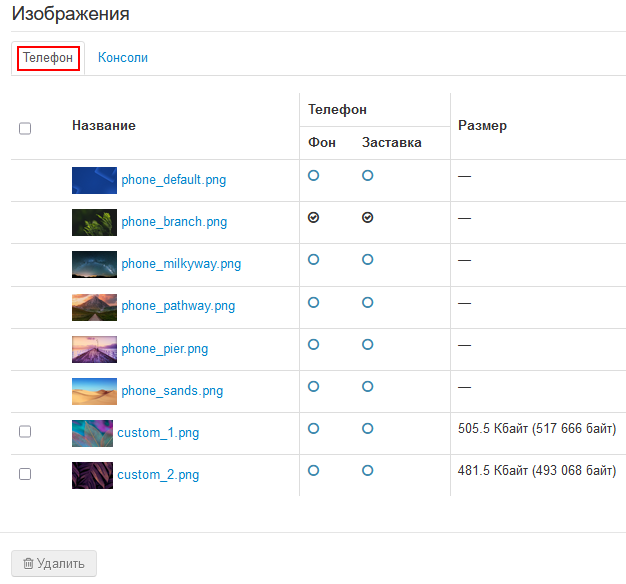Click the Удалить delete button

54,564
